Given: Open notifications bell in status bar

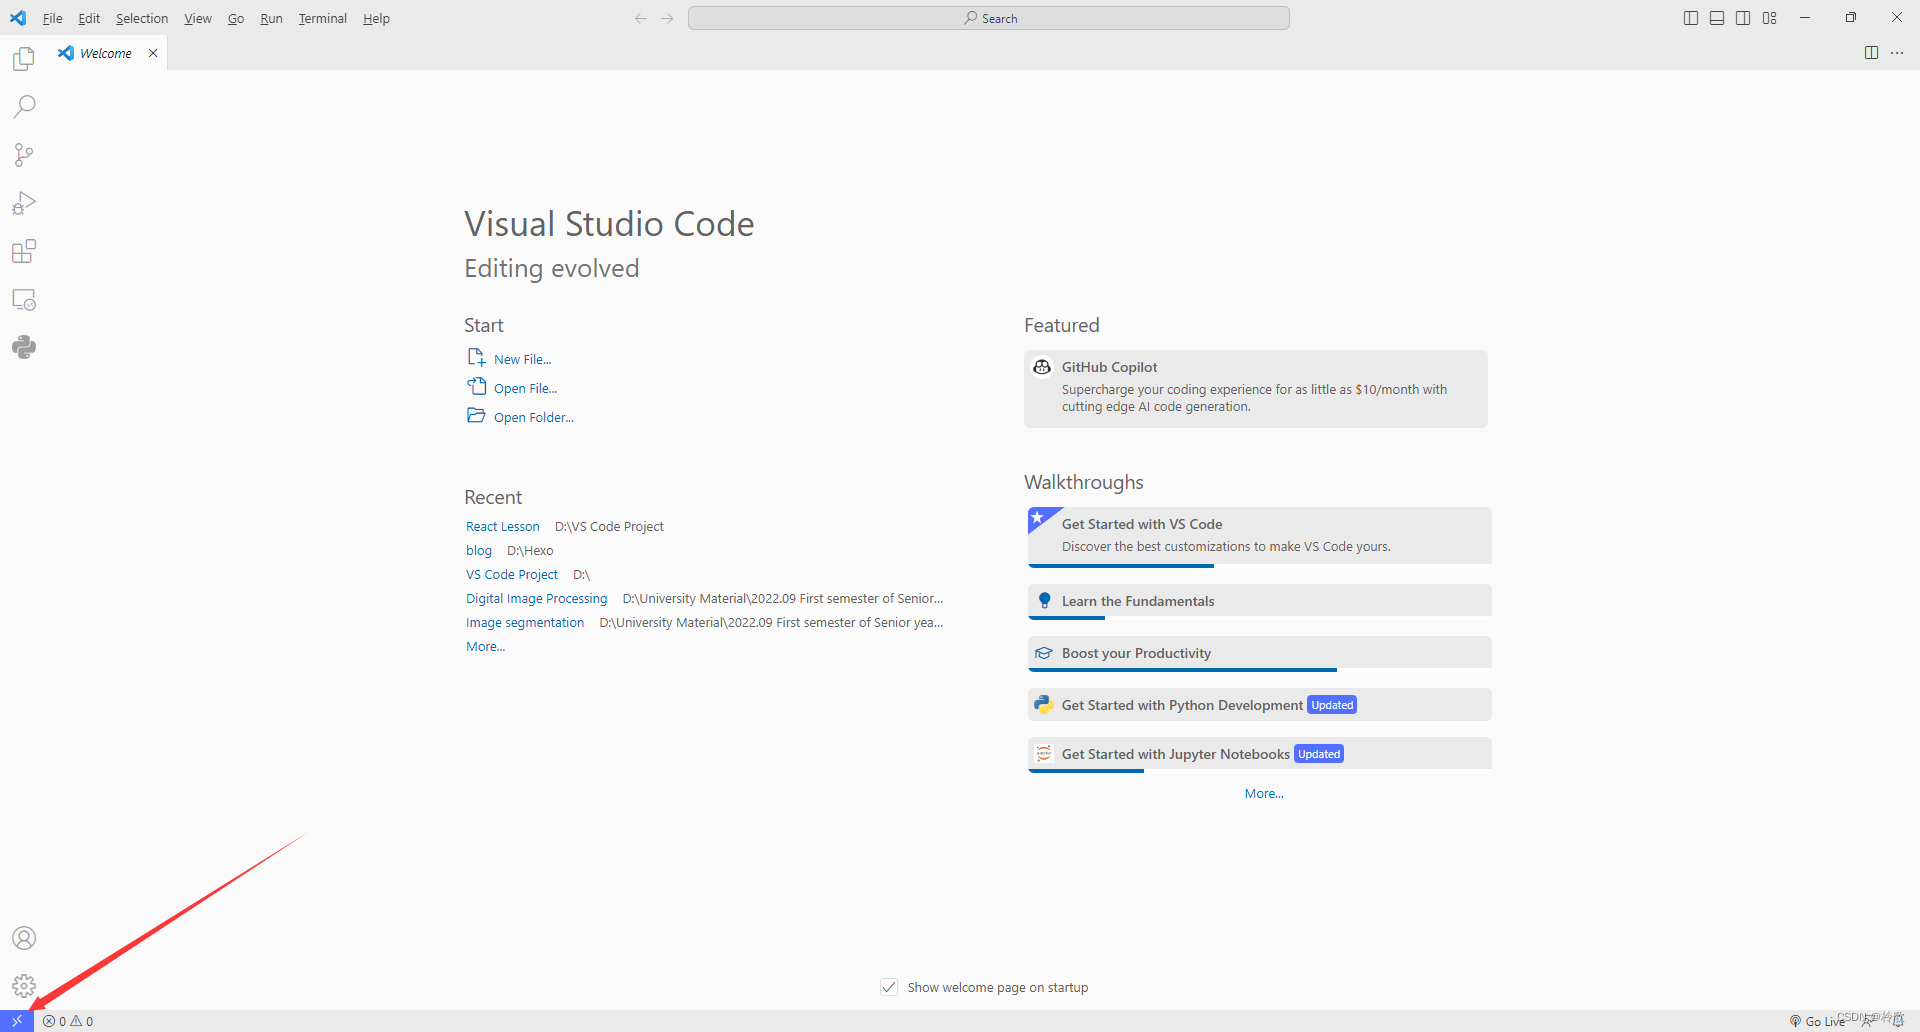Looking at the screenshot, I should 1898,1021.
